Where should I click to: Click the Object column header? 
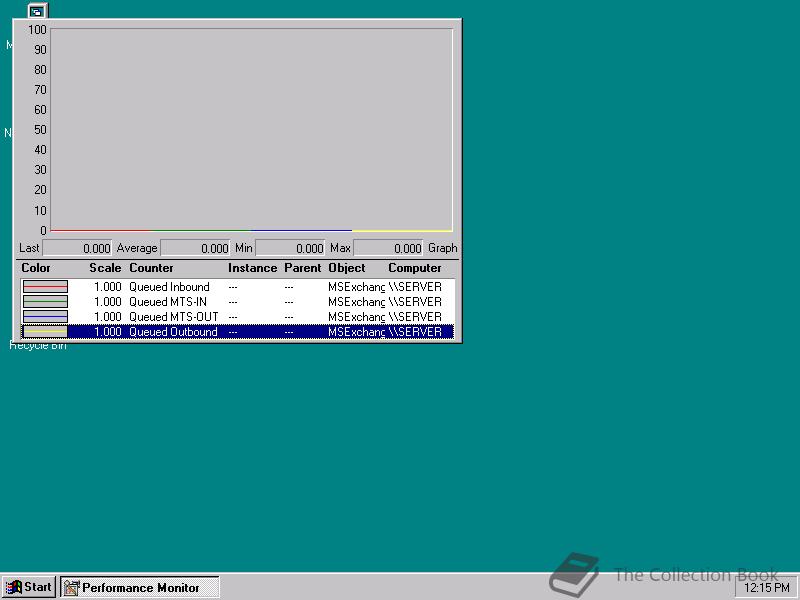(347, 268)
